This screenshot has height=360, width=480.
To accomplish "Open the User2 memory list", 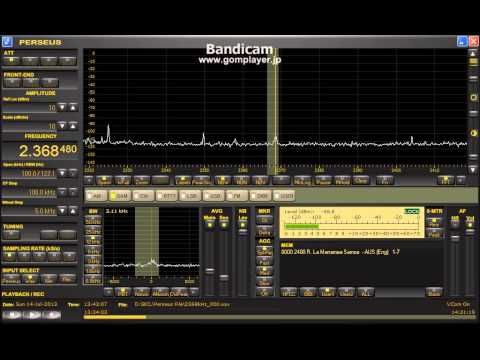I will click(x=347, y=292).
